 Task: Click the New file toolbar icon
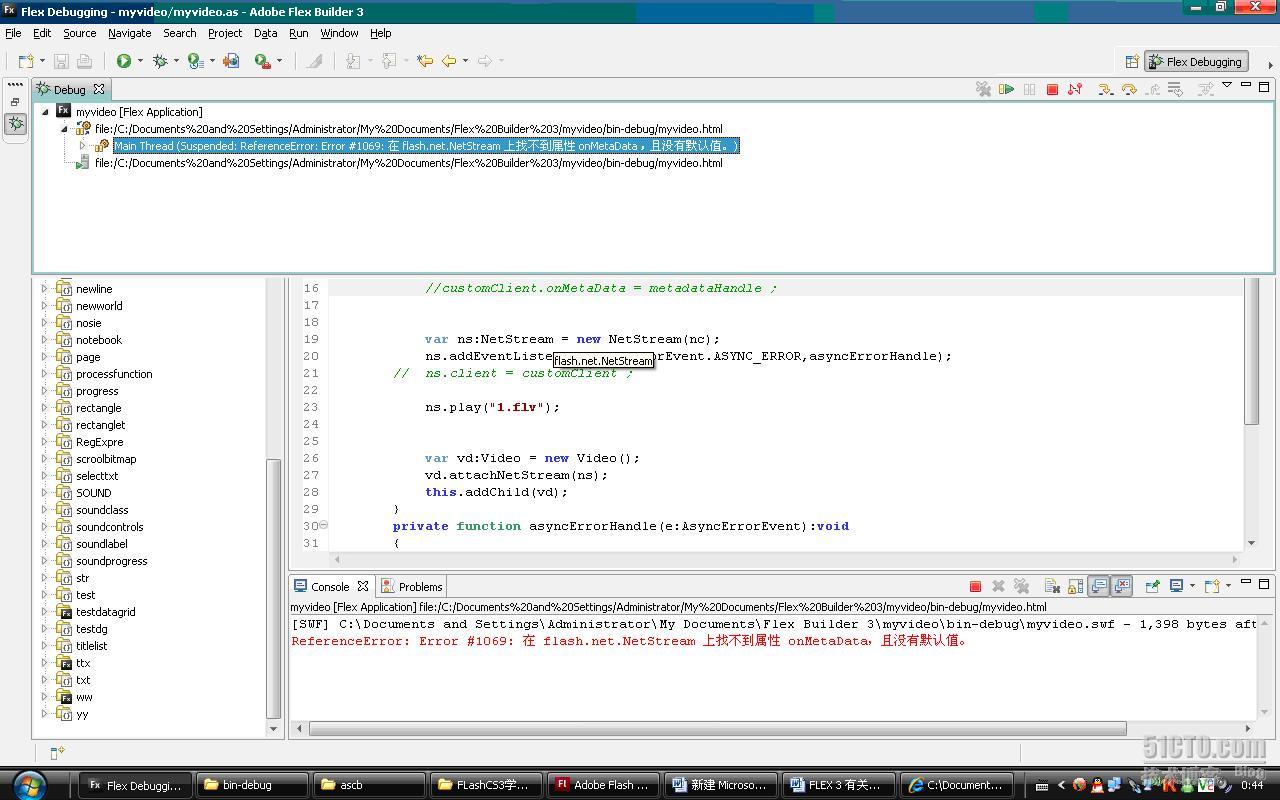pyautogui.click(x=26, y=61)
